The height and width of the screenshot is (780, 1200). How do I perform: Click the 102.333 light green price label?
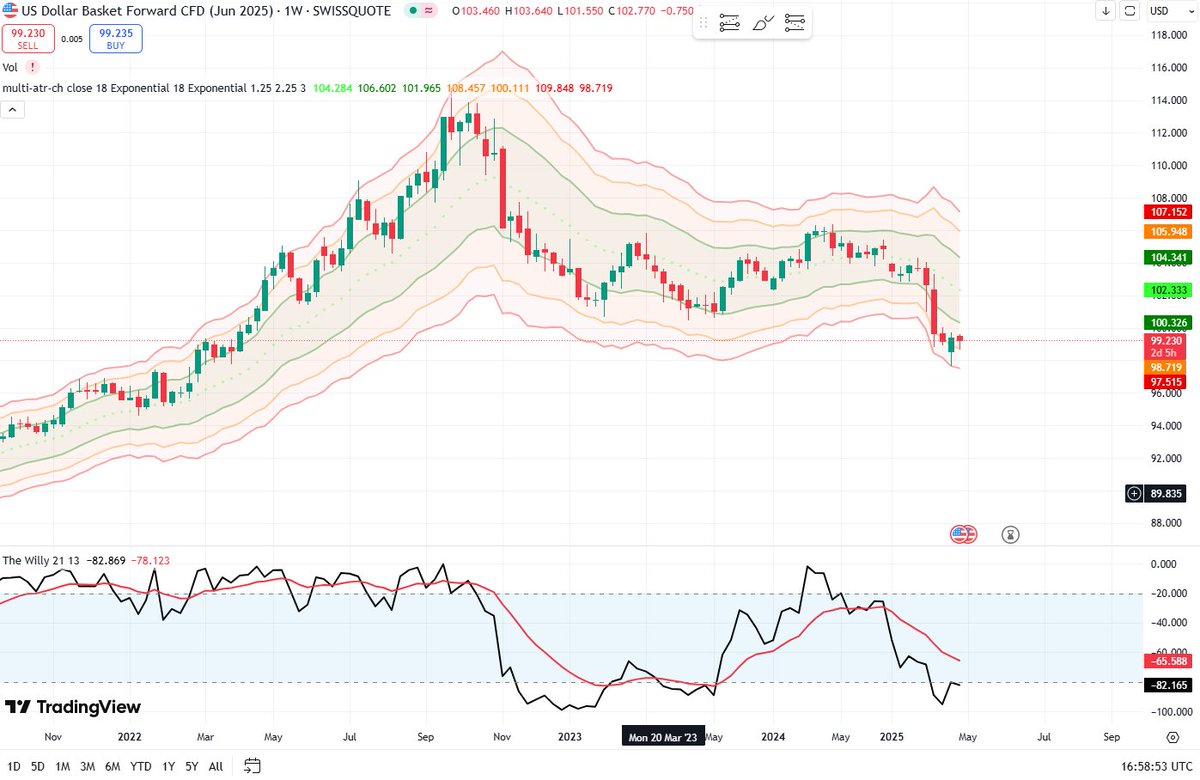pos(1169,290)
